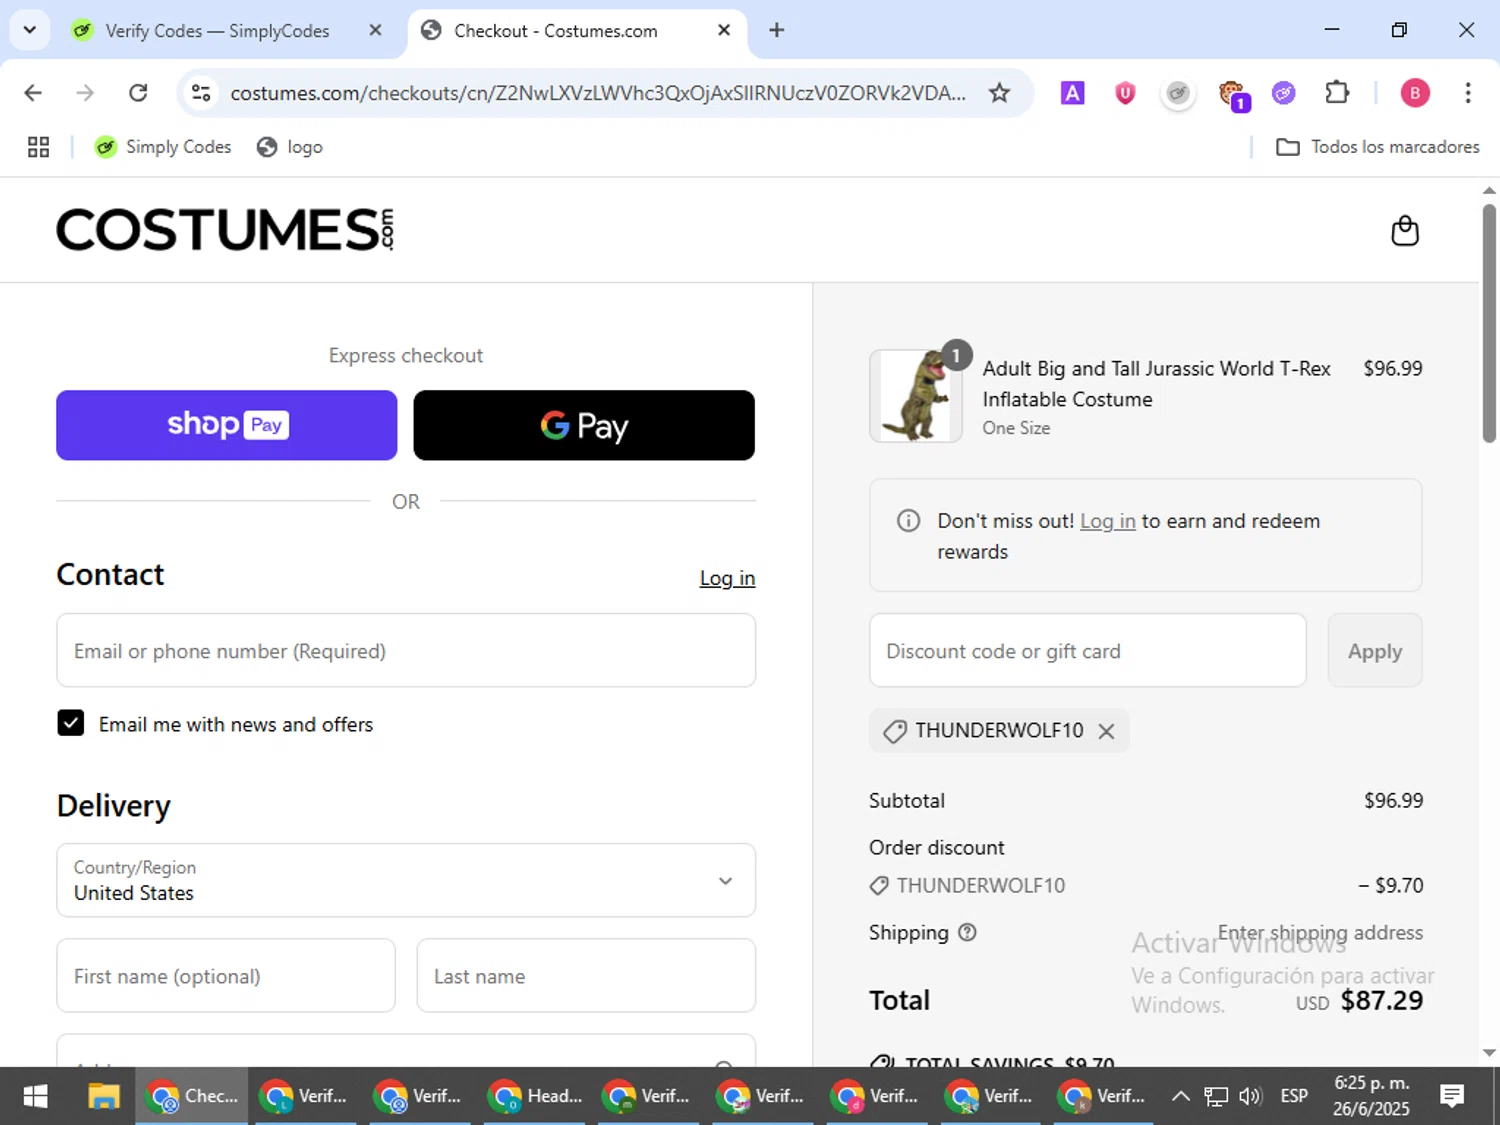
Task: Open the grey round extension icon
Action: [x=1178, y=93]
